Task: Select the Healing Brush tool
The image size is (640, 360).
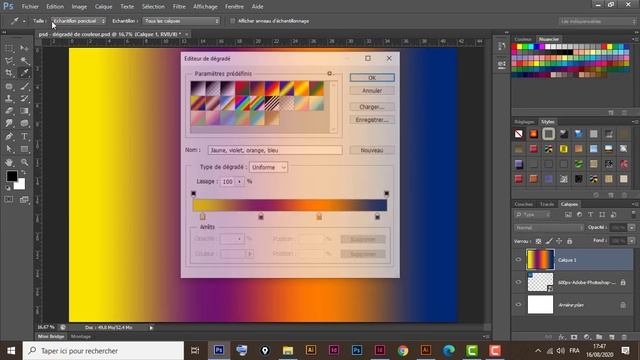Action: coord(9,86)
